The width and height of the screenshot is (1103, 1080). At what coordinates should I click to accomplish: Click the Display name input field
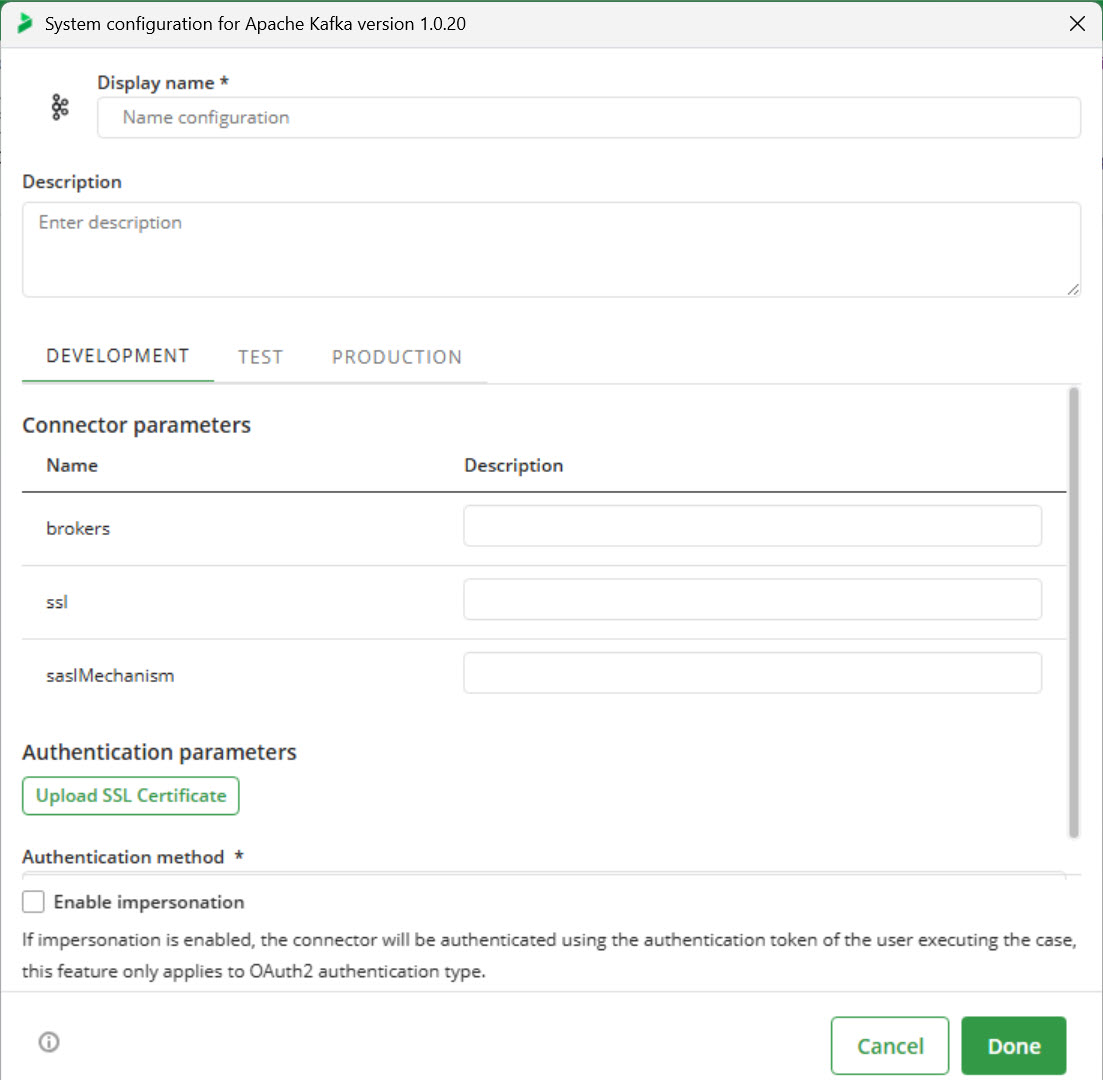pyautogui.click(x=589, y=117)
